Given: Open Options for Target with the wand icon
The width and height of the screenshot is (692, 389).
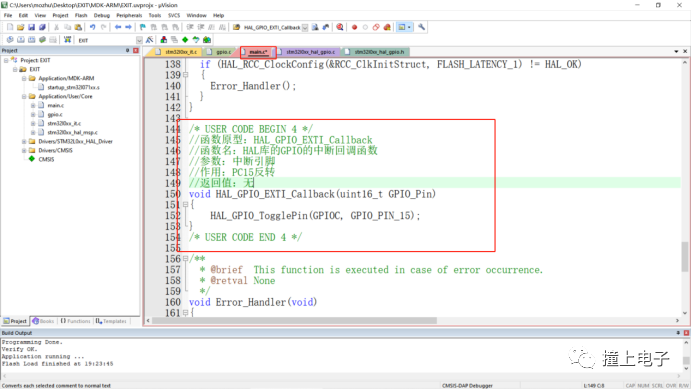Looking at the screenshot, I should pyautogui.click(x=150, y=40).
